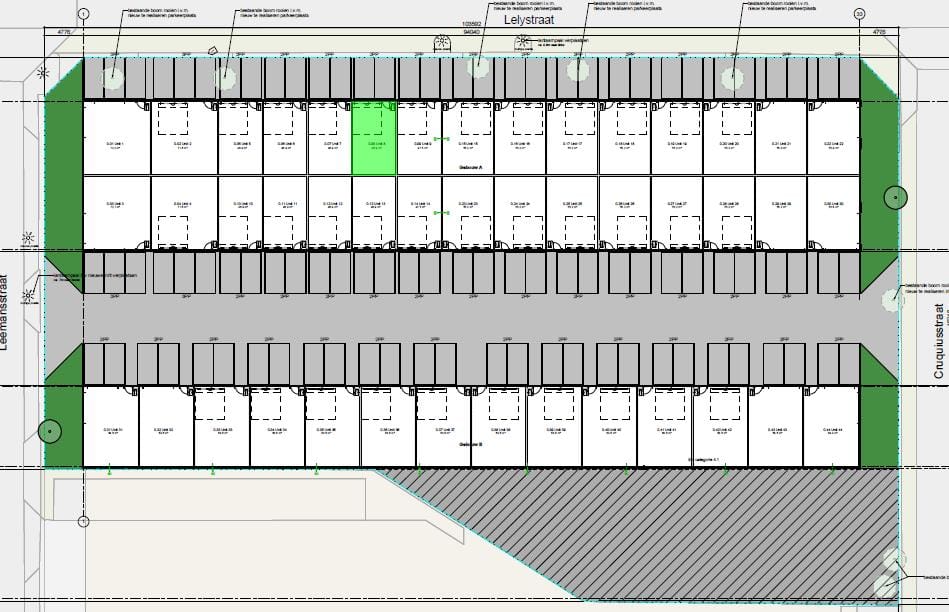Click the left lamp post symbol under Lelystraat
Screen dimensions: 949x612
click(x=441, y=42)
